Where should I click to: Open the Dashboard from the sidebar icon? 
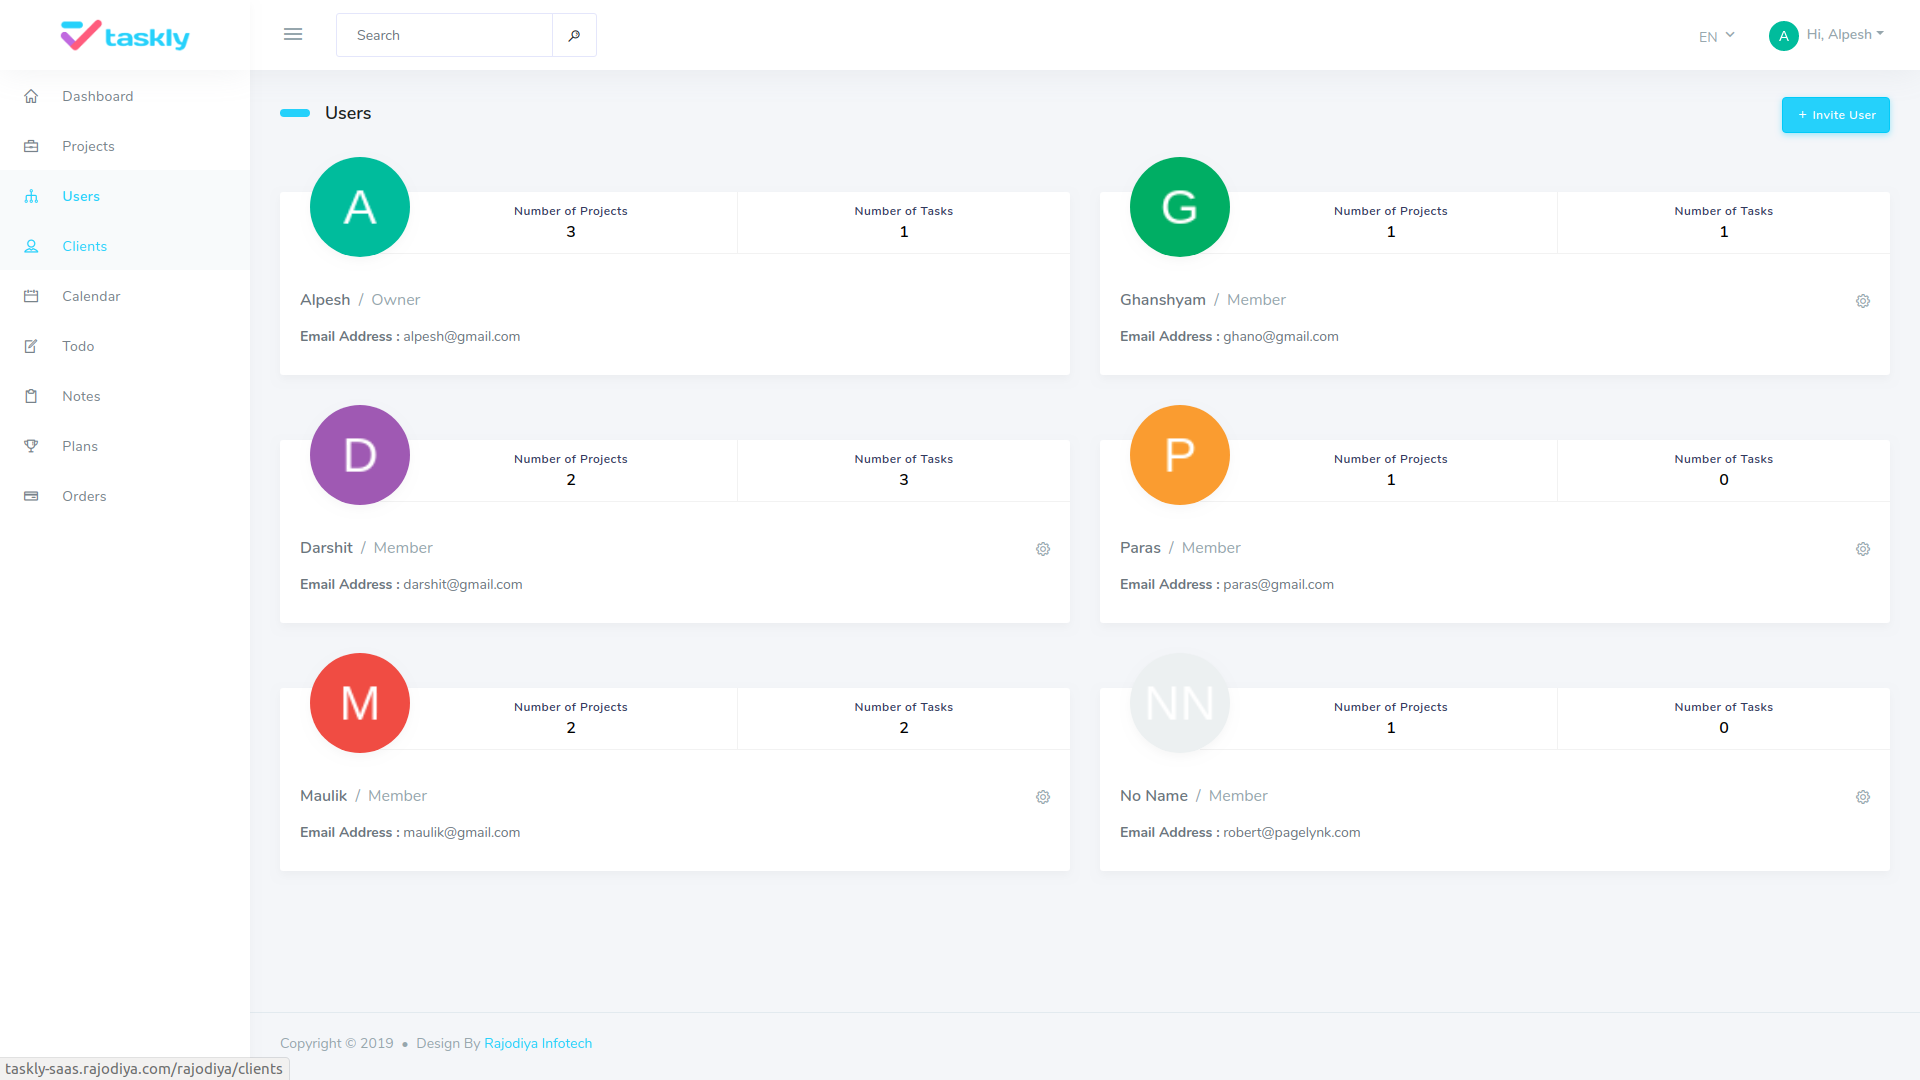31,96
